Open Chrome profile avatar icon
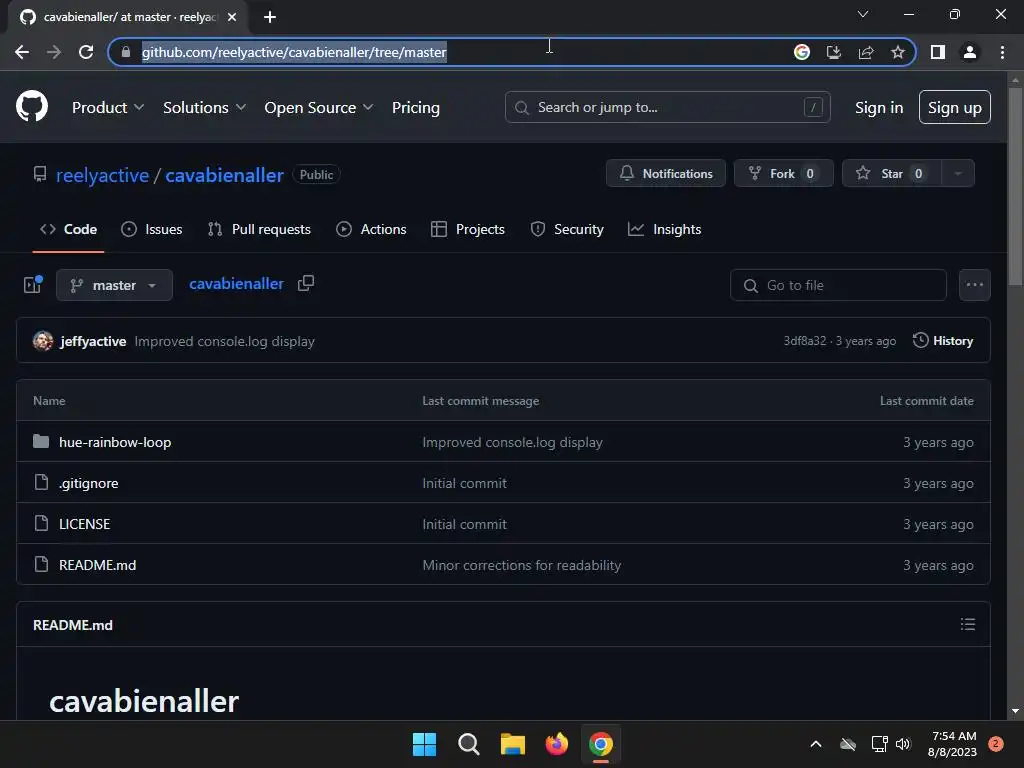The image size is (1024, 768). tap(970, 52)
